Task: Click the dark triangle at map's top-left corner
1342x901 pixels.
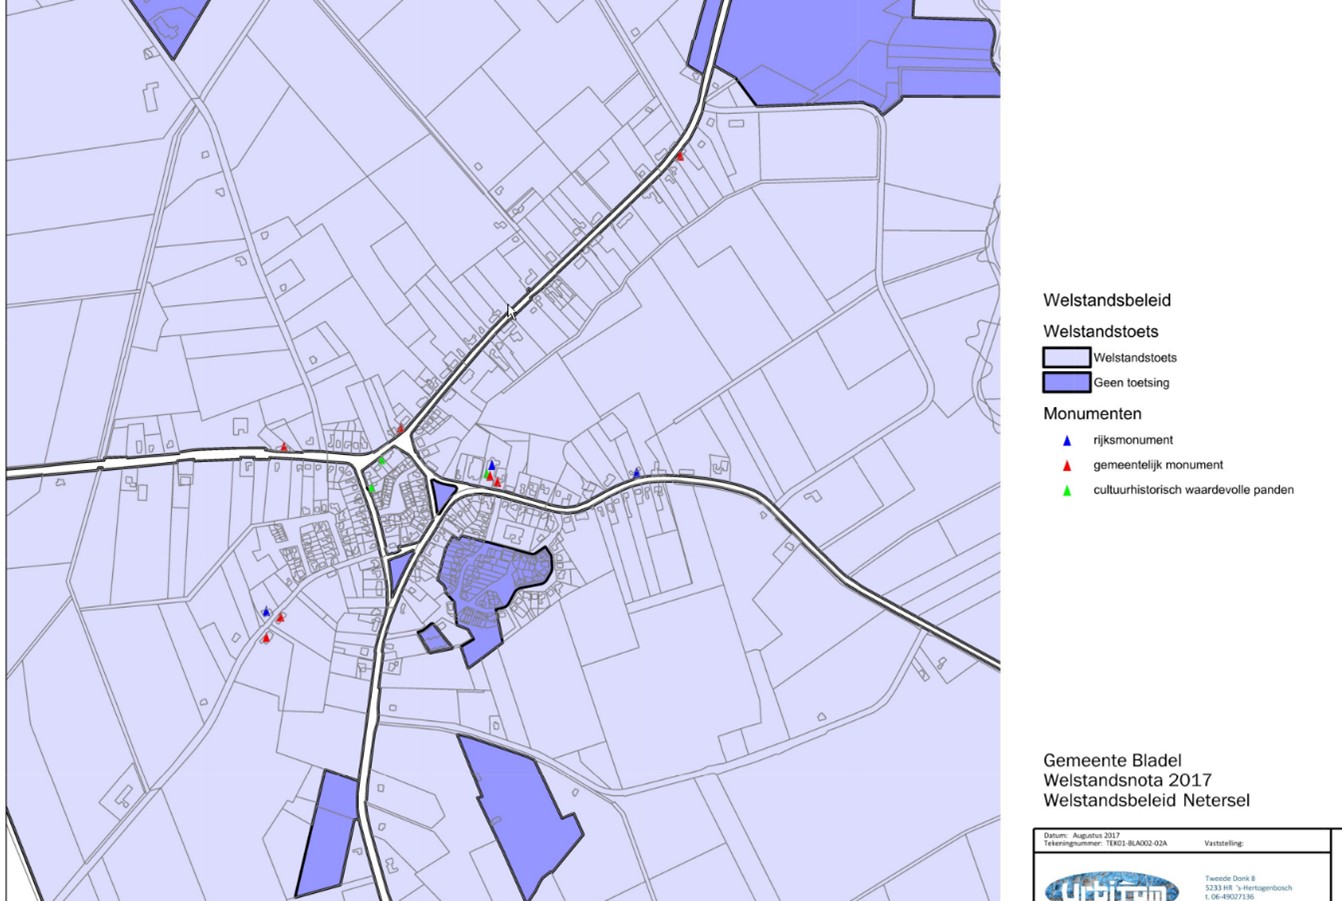Action: 172,24
